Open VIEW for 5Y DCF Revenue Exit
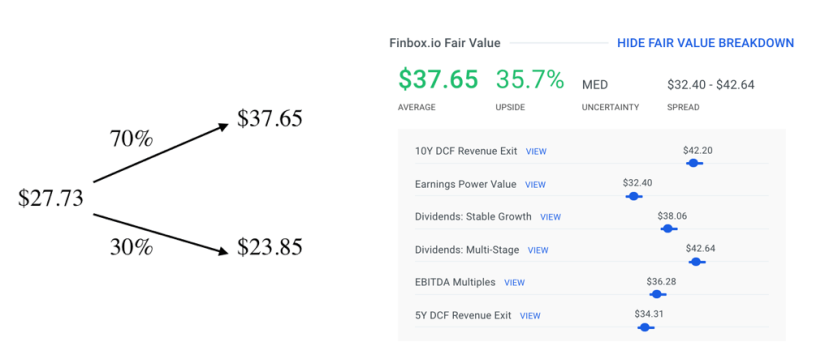This screenshot has width=825, height=363. (530, 316)
